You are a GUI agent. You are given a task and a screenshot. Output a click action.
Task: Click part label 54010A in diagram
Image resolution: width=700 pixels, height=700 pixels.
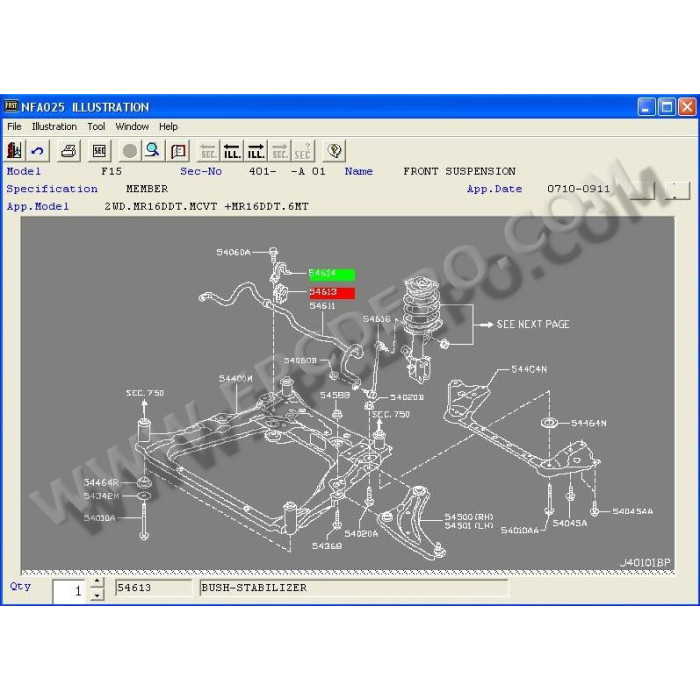100,518
